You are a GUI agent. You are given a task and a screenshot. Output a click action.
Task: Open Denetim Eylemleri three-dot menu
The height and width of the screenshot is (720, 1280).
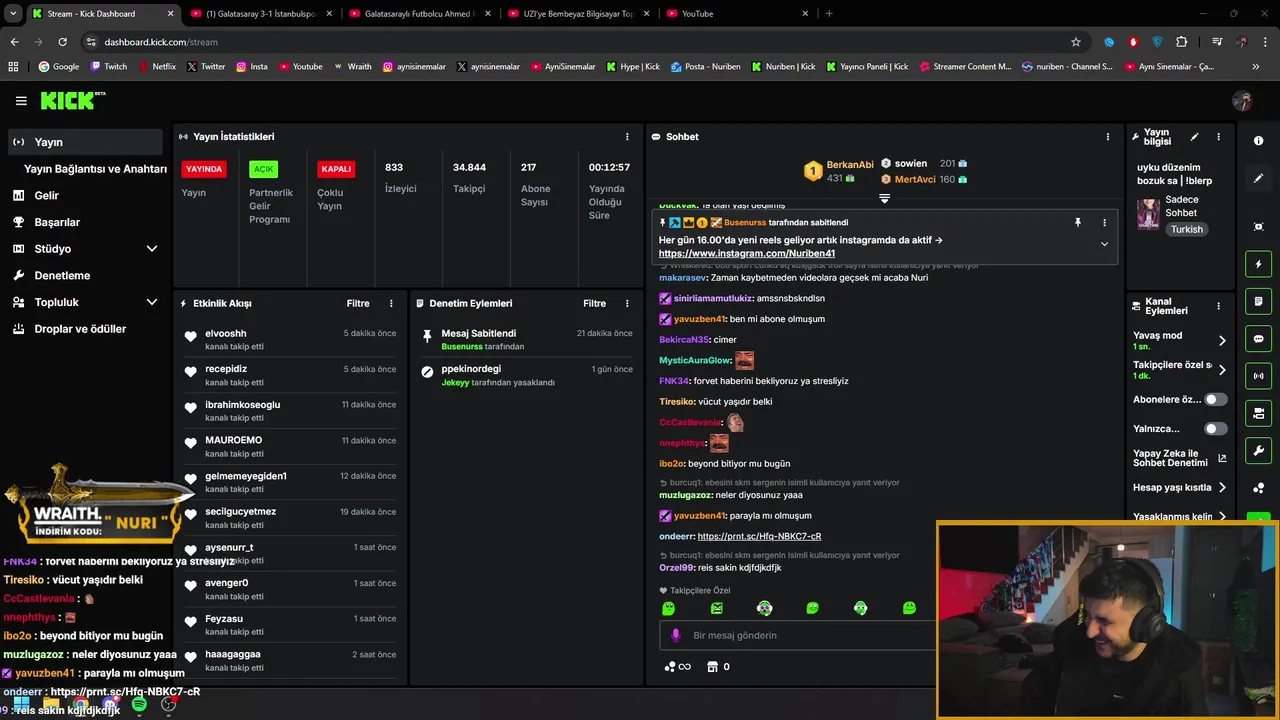627,303
